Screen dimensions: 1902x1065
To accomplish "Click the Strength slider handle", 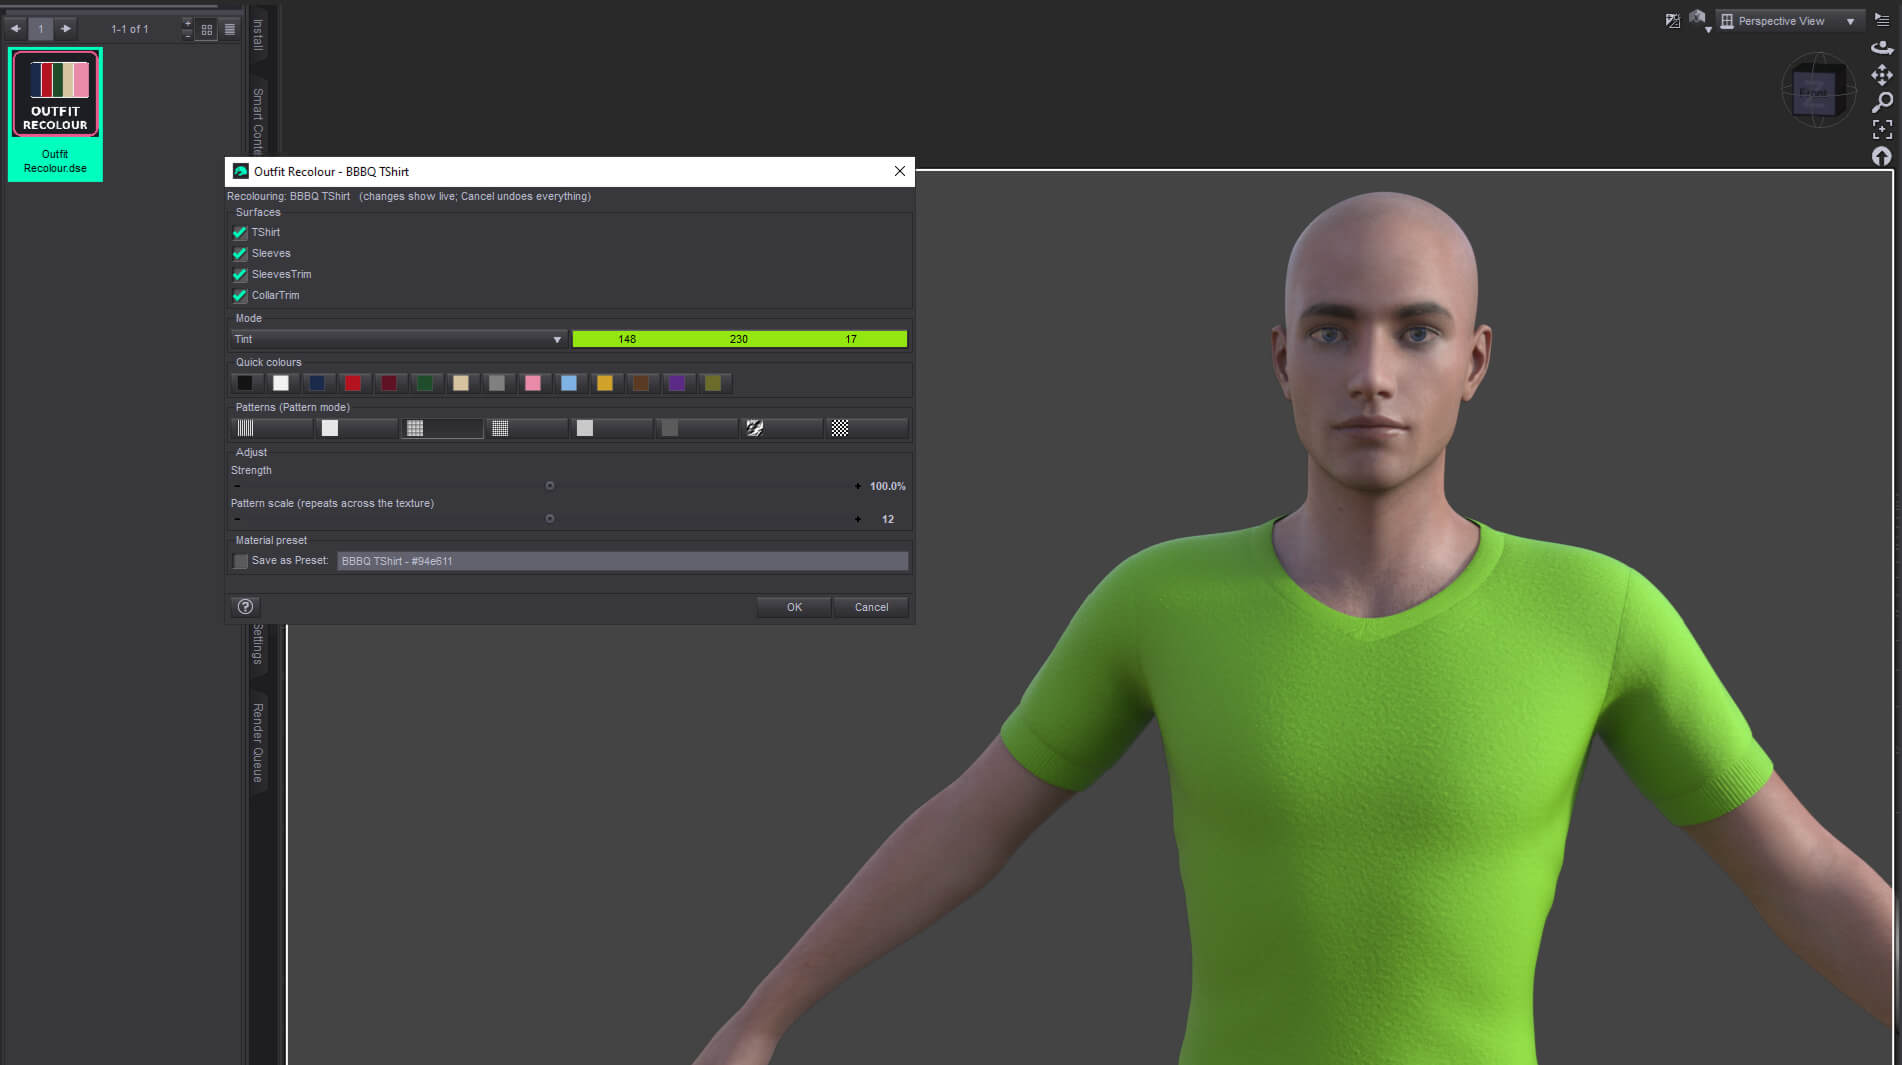I will 550,486.
